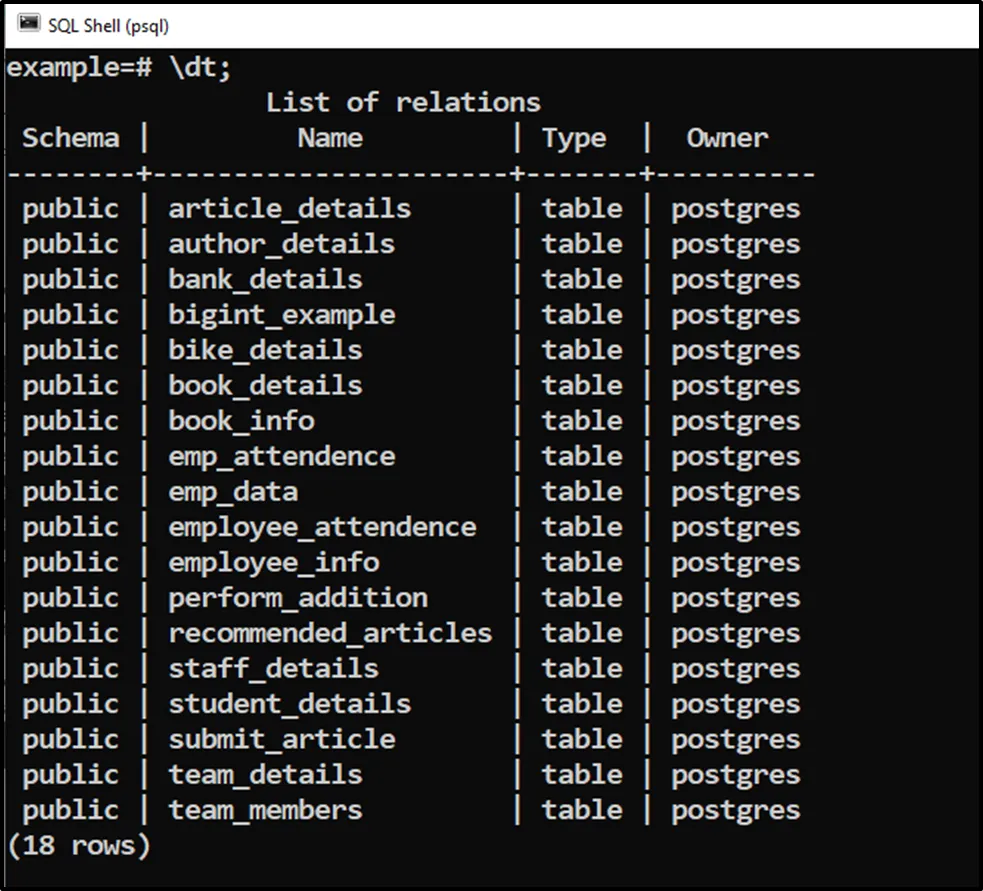Viewport: 983px width, 891px height.
Task: Click the (18 rows) result summary
Action: coord(79,846)
